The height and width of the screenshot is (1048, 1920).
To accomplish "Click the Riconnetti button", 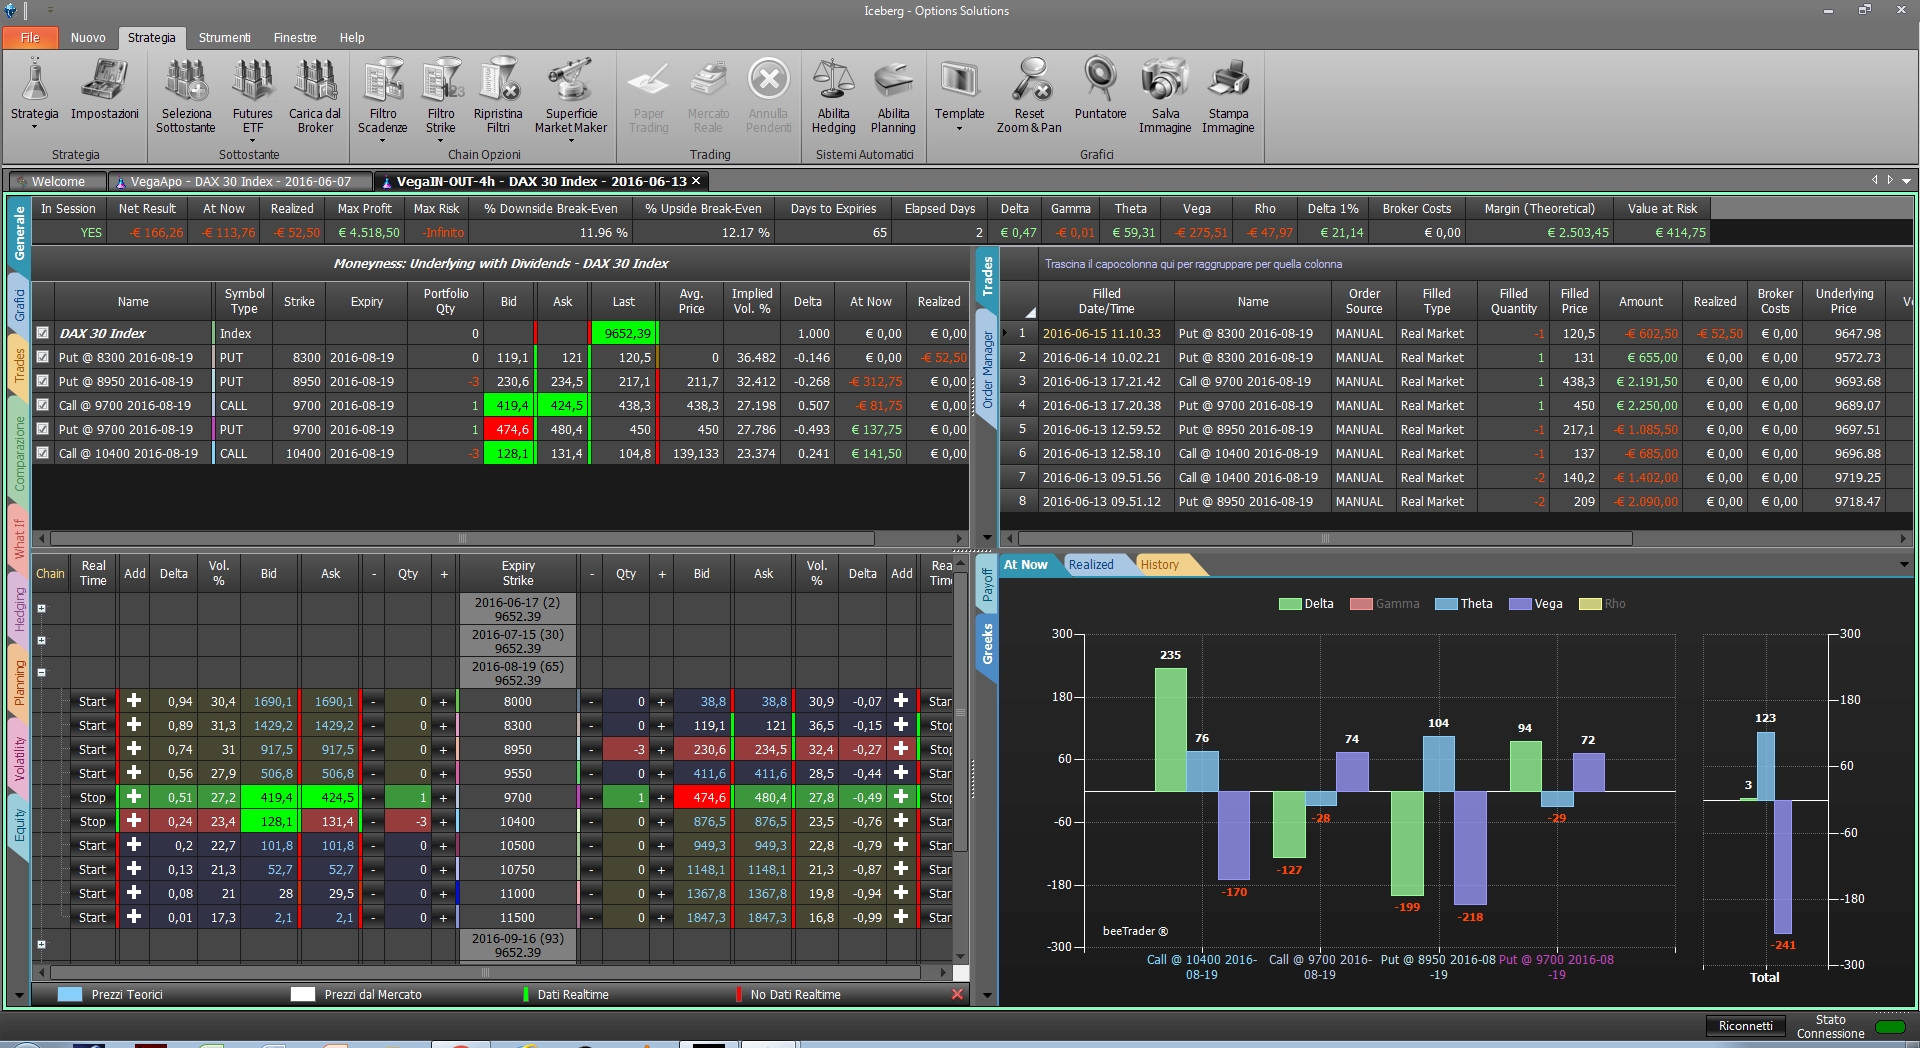I will click(x=1745, y=1026).
